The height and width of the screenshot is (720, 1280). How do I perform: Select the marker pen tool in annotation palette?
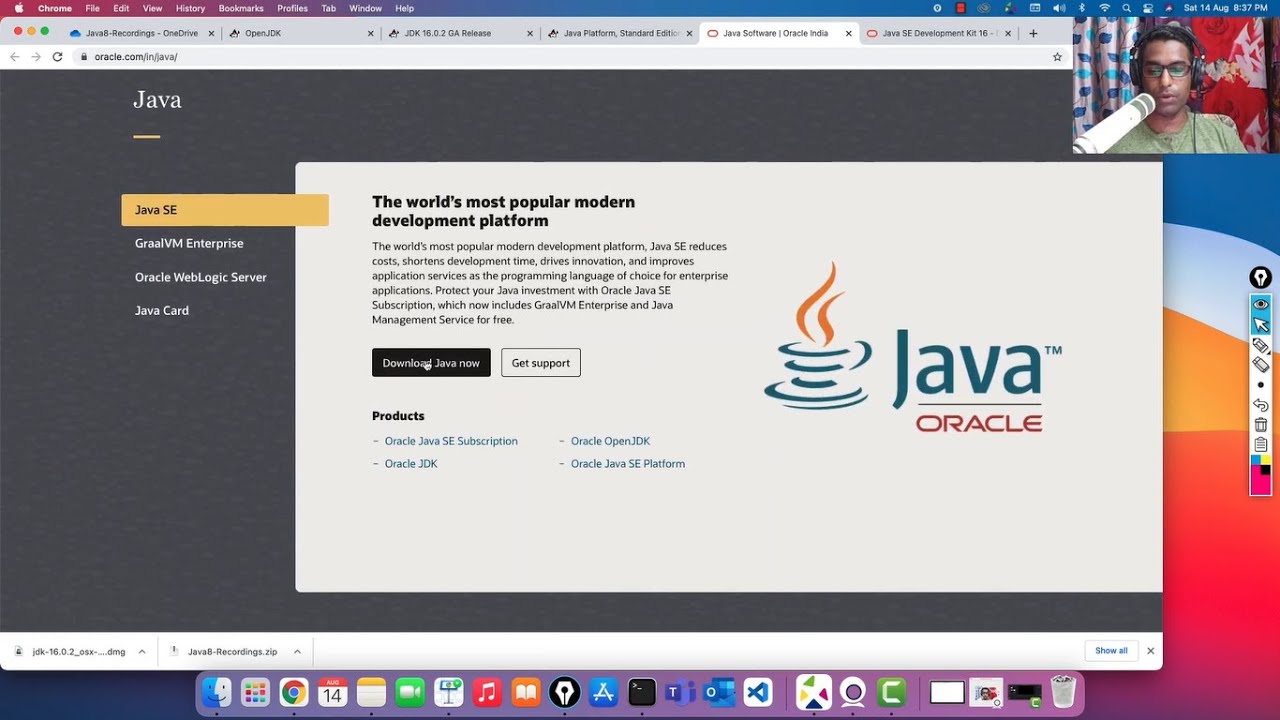click(1260, 346)
